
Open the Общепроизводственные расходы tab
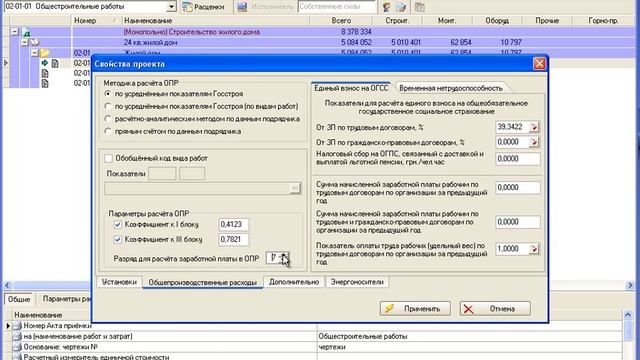click(x=202, y=282)
